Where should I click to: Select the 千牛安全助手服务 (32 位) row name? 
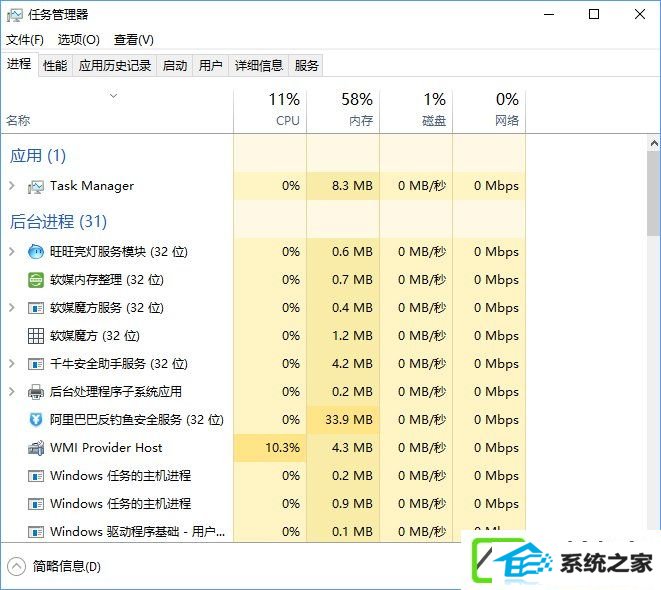119,364
